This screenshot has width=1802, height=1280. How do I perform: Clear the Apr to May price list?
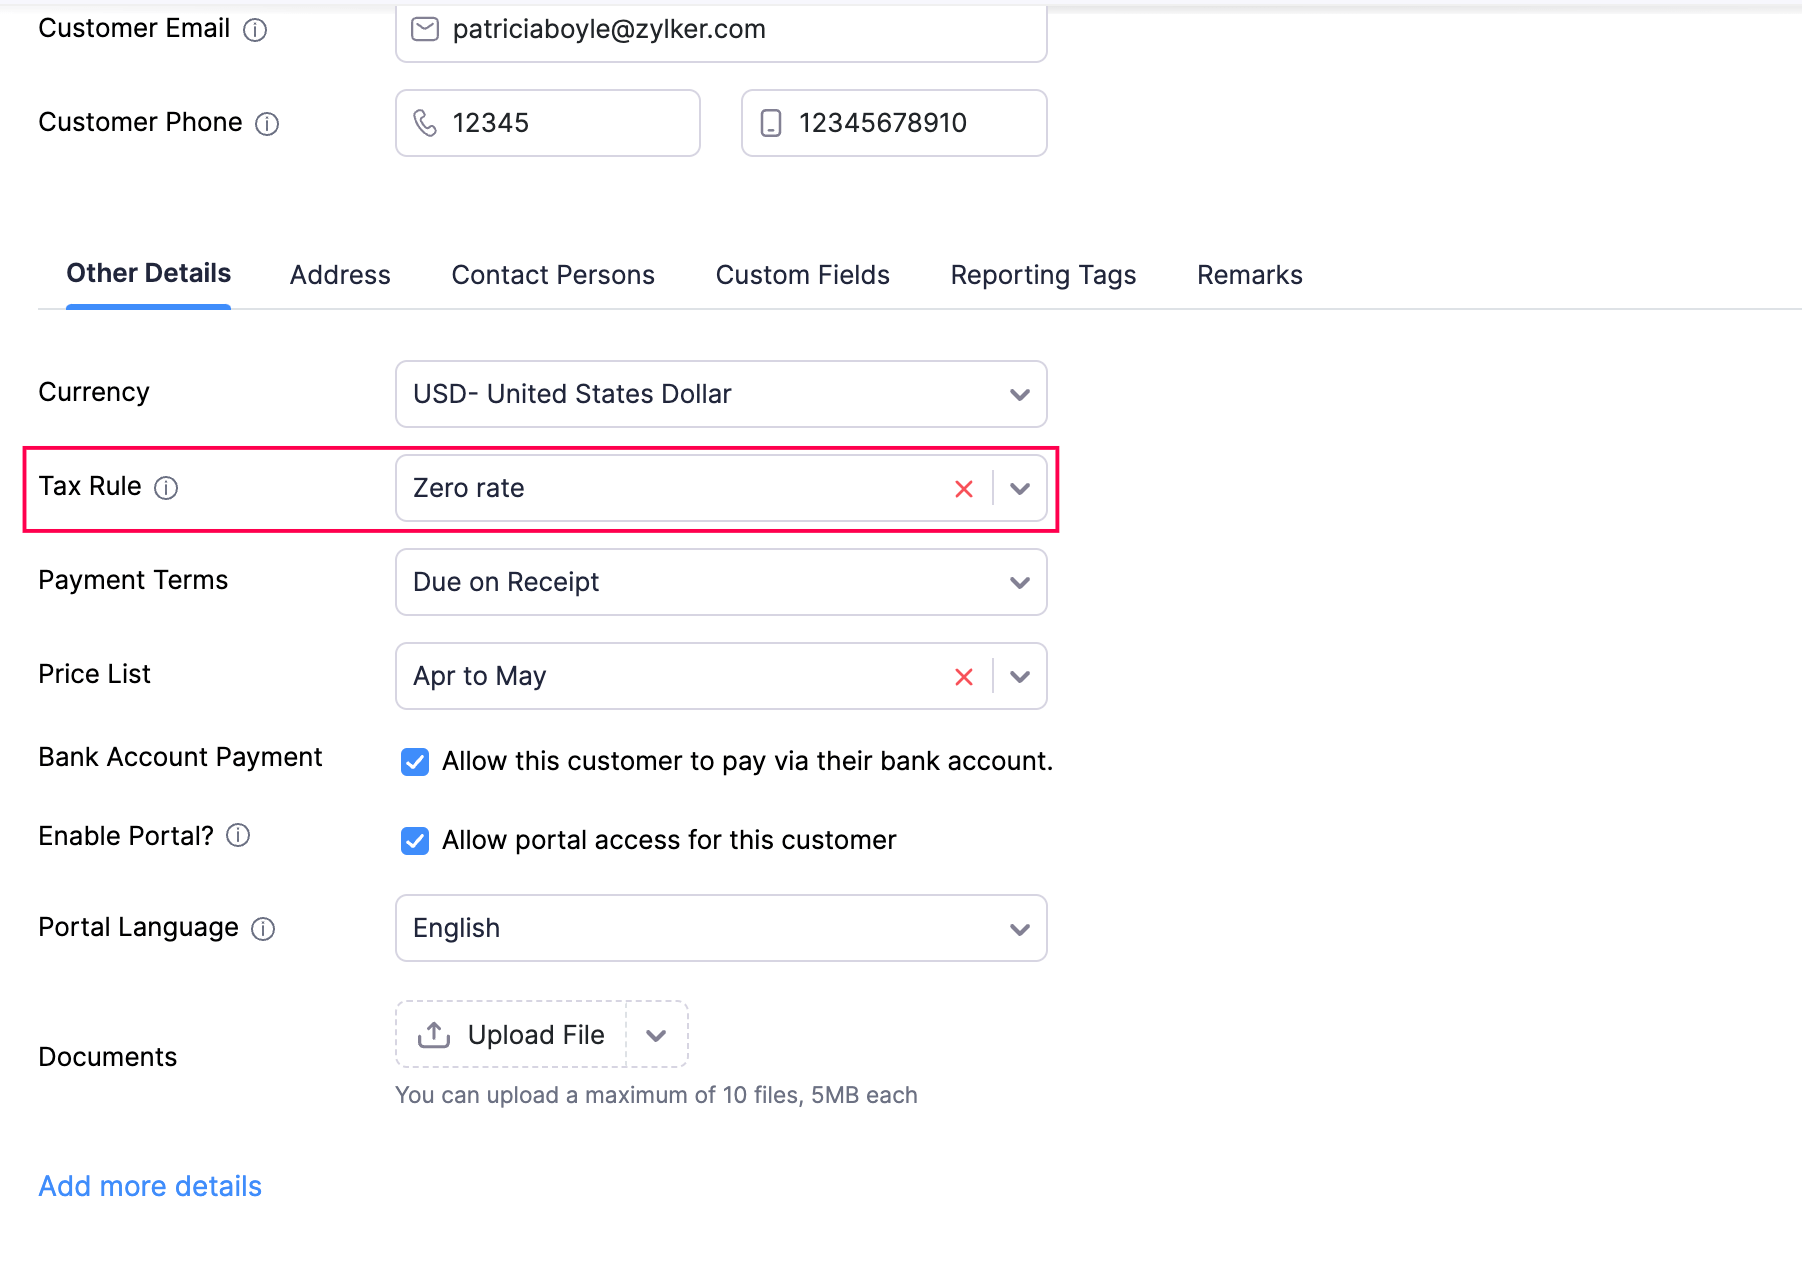pos(963,677)
